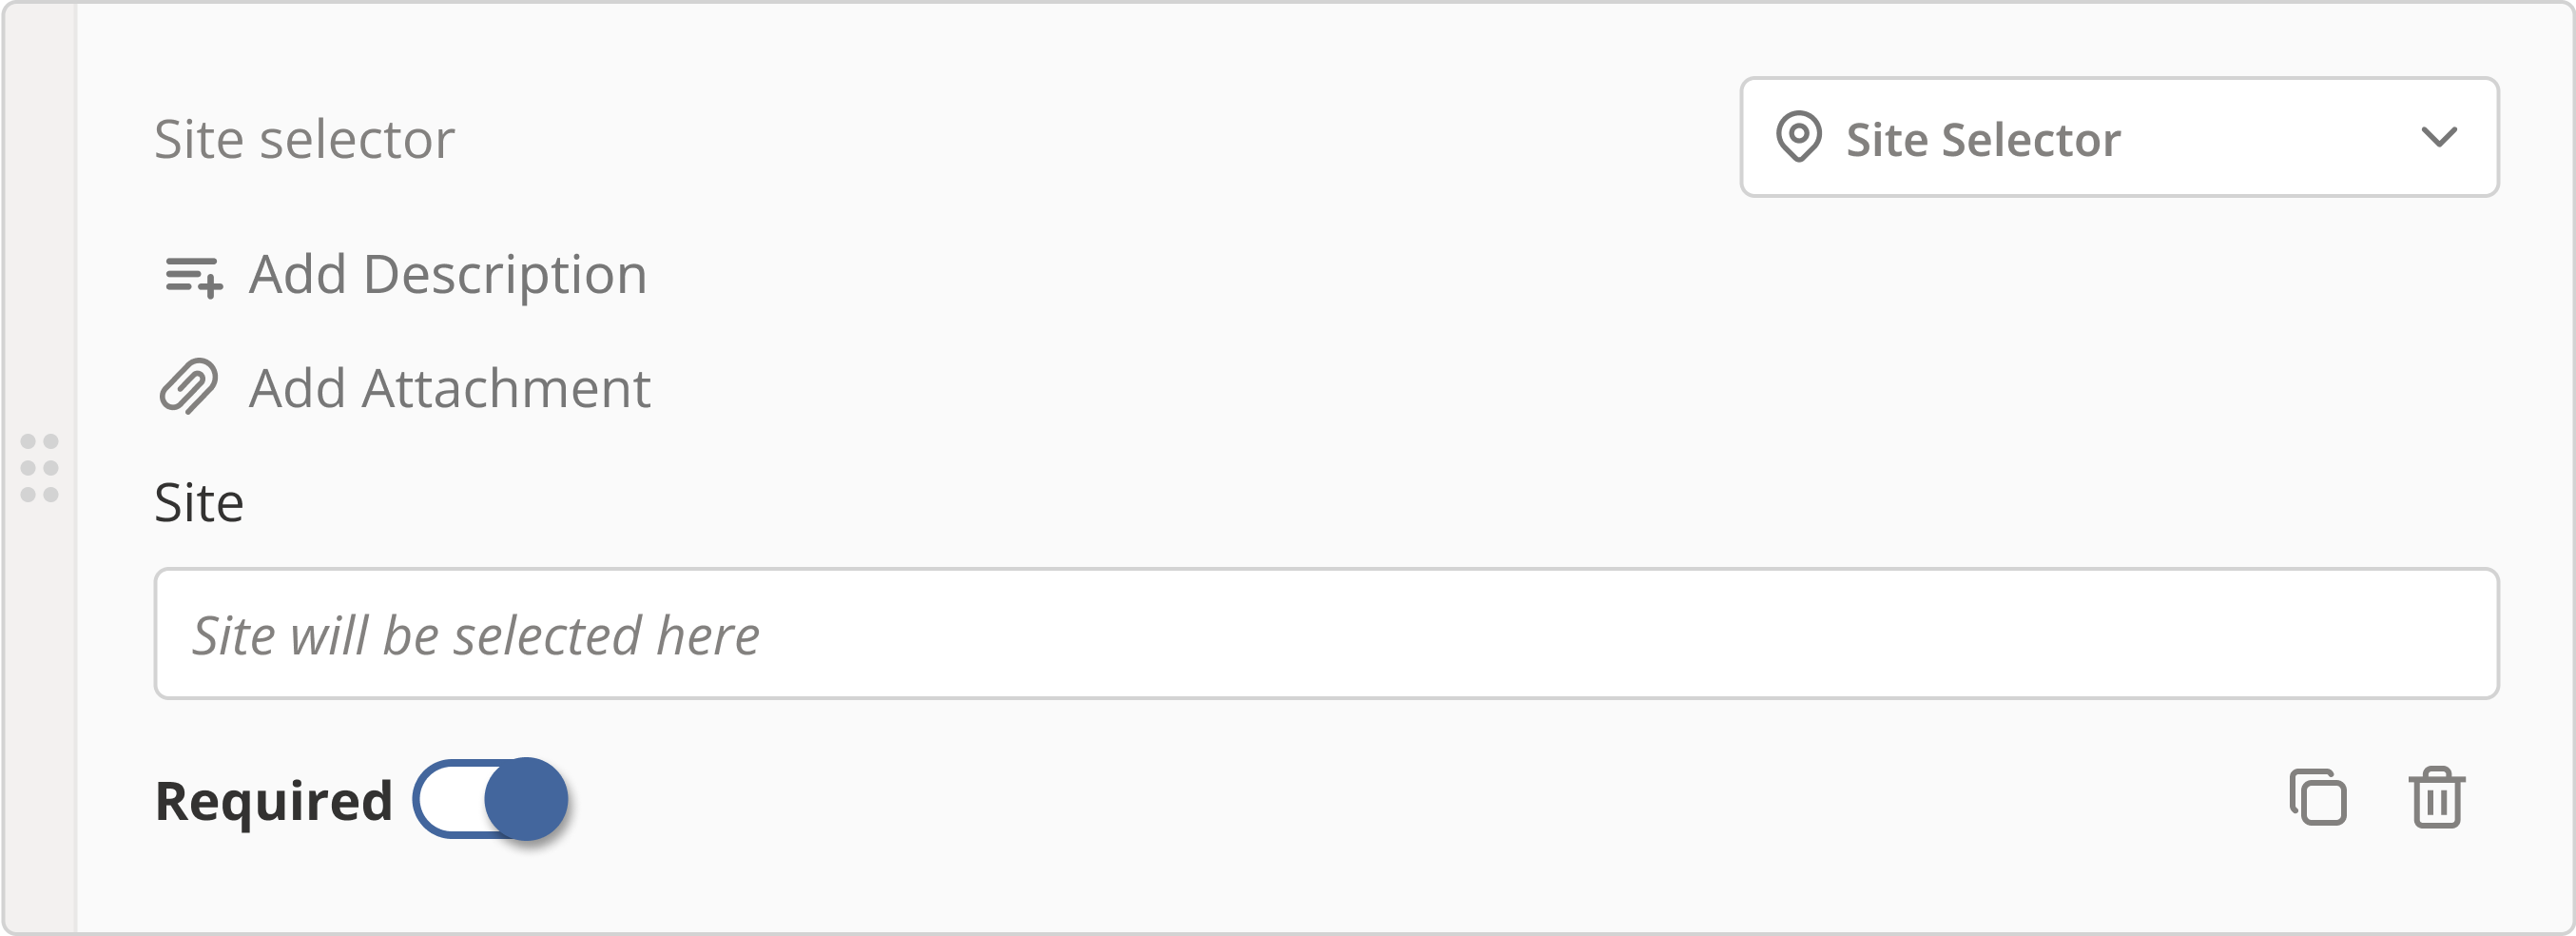Viewport: 2576px width, 936px height.
Task: Click the Add Description lines-plus icon
Action: [x=193, y=276]
